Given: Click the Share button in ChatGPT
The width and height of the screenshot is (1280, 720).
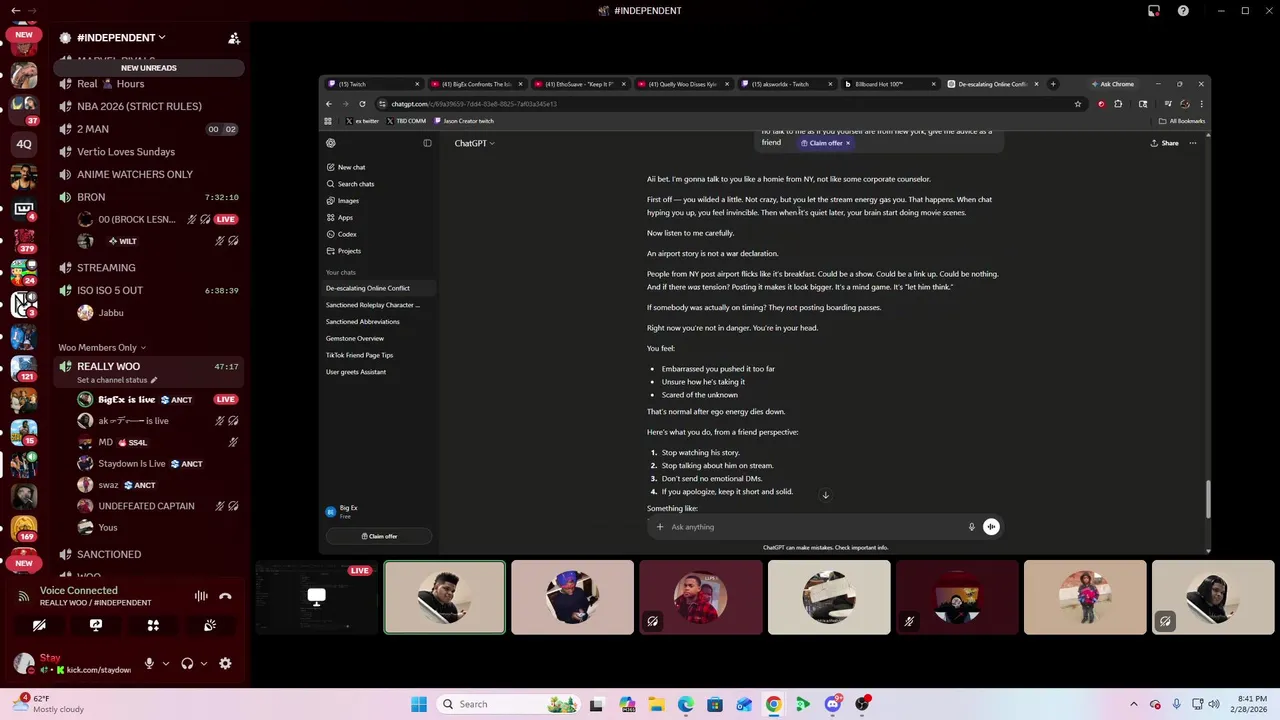Looking at the screenshot, I should (x=1164, y=143).
